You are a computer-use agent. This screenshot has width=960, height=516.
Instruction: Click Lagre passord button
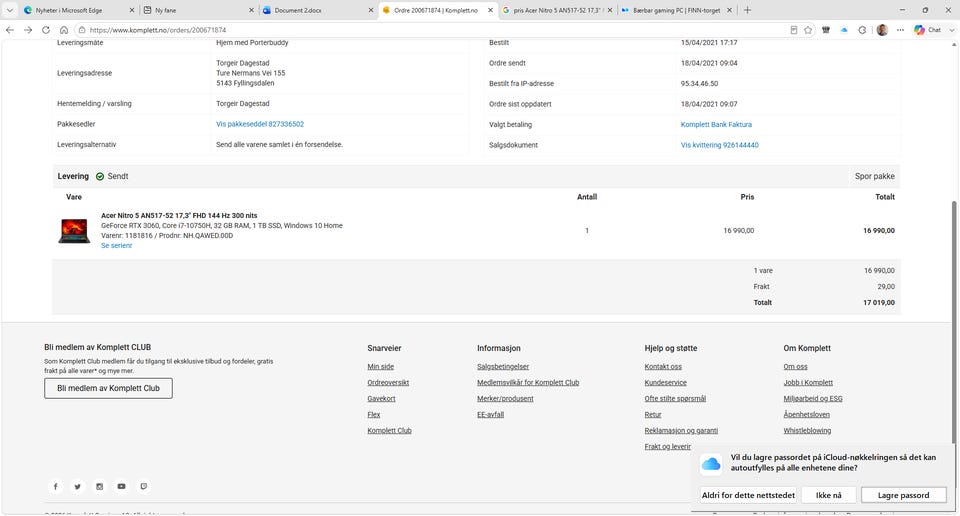(x=904, y=495)
